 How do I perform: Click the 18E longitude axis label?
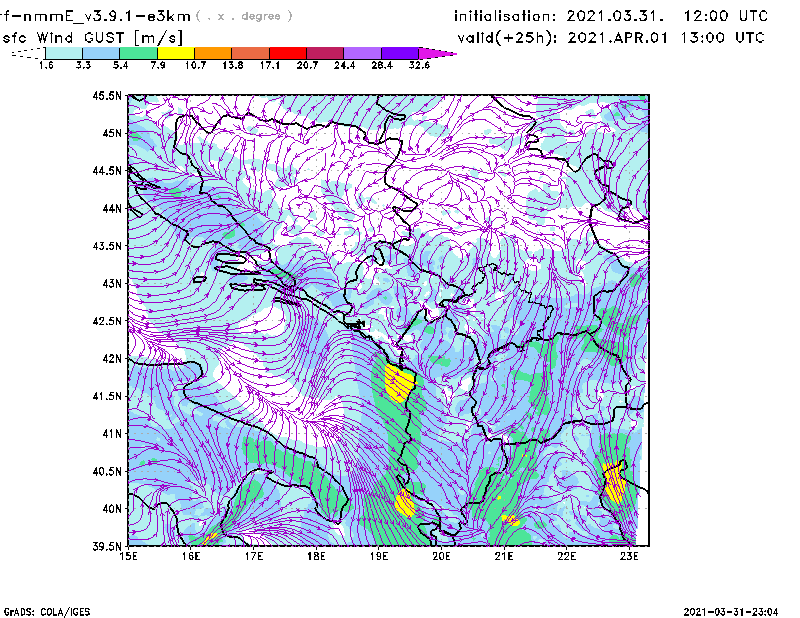point(316,556)
